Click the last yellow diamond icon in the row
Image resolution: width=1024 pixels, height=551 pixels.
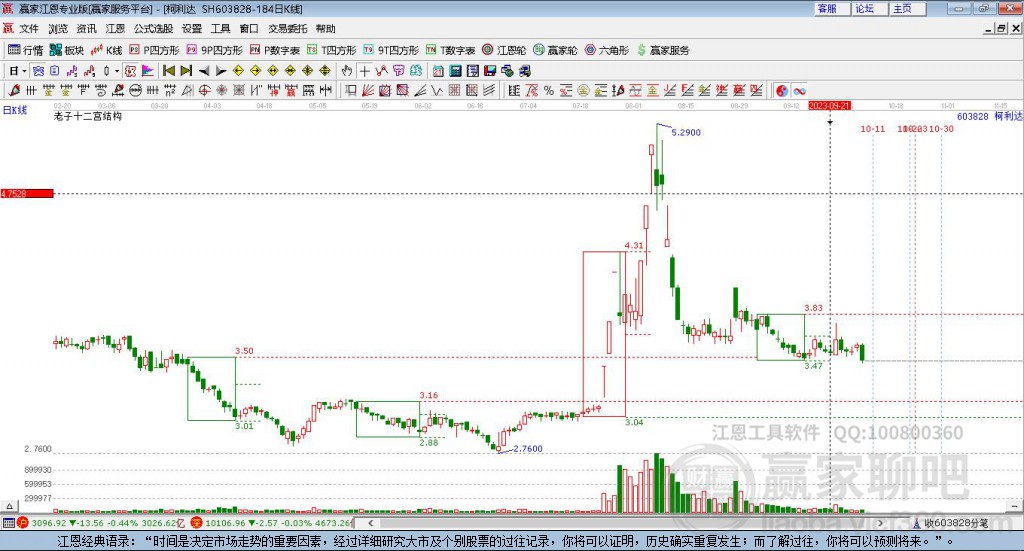pos(325,71)
